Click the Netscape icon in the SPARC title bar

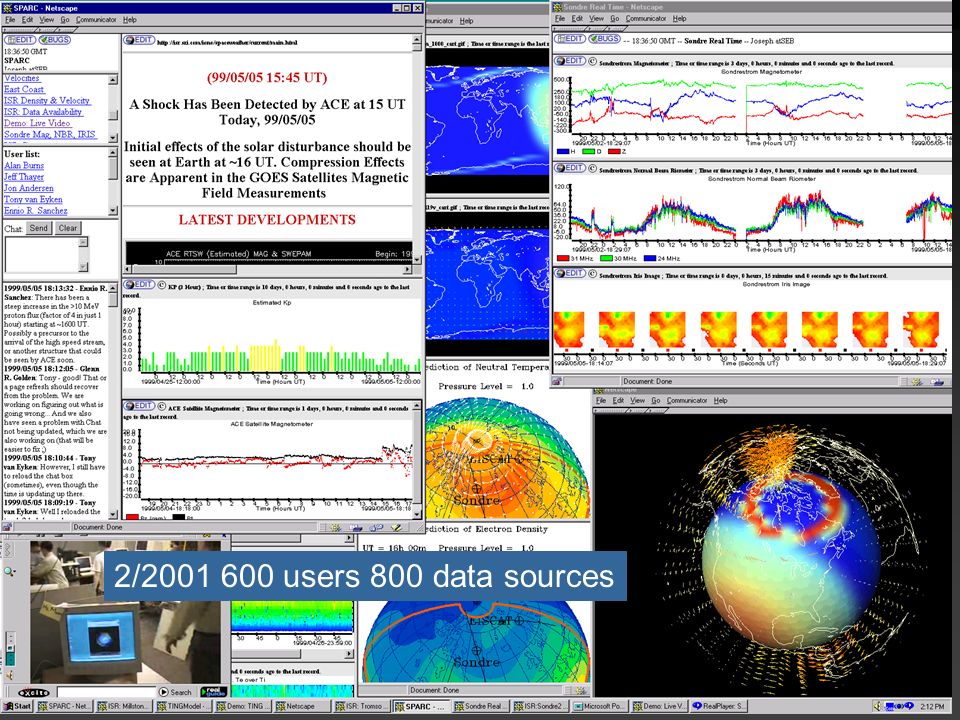click(x=7, y=8)
